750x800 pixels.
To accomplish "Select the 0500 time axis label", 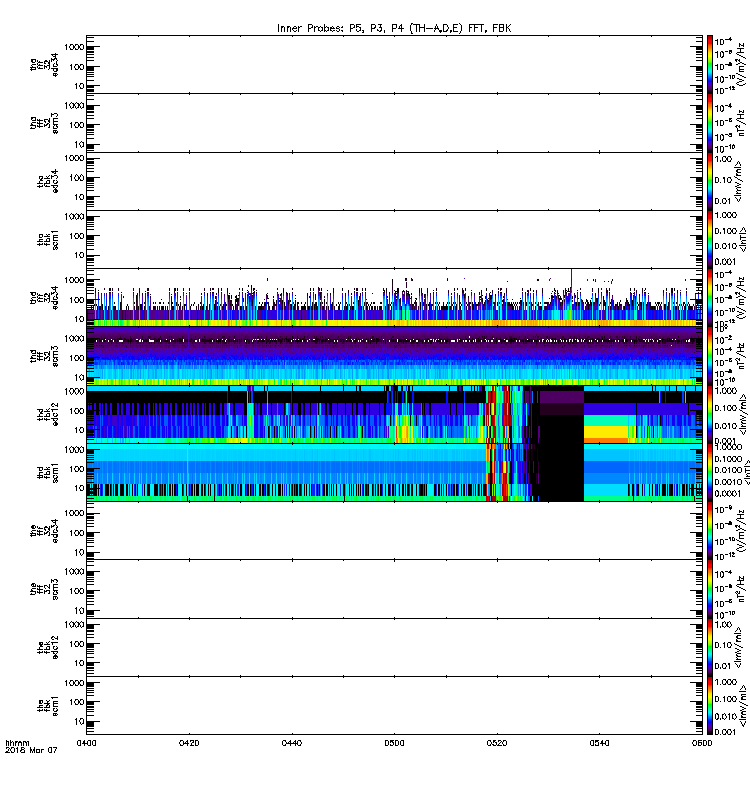I will coord(394,743).
